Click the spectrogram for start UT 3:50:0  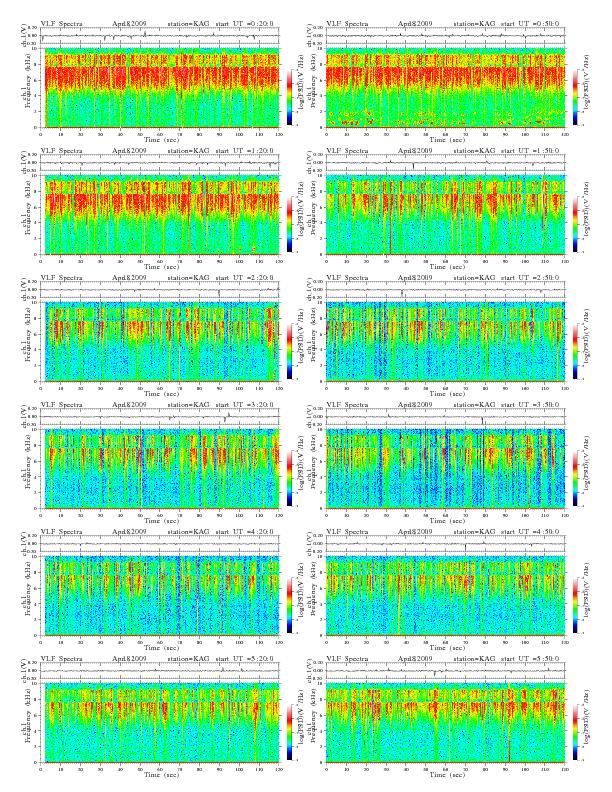[x=445, y=469]
